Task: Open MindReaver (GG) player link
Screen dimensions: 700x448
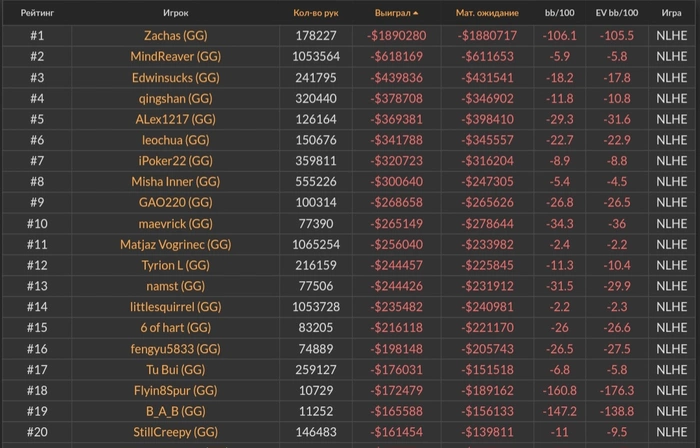Action: (175, 56)
